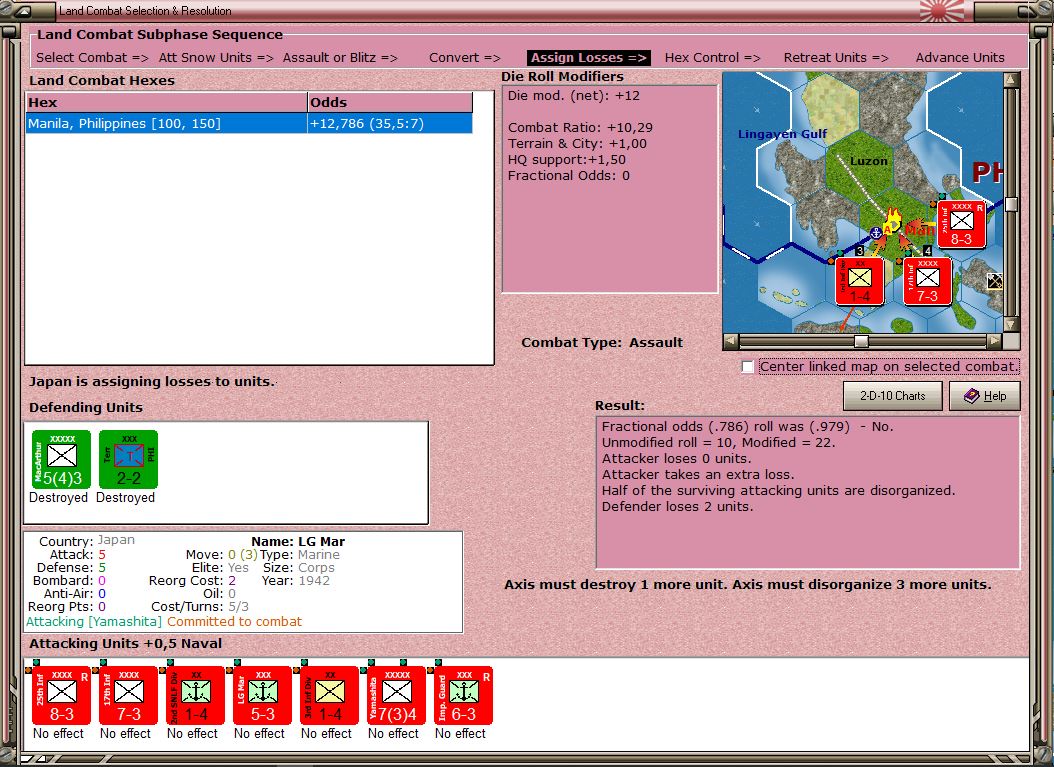Click the 'Attacking [Yamashita]' status text
Viewport: 1054px width, 767px height.
pyautogui.click(x=94, y=622)
